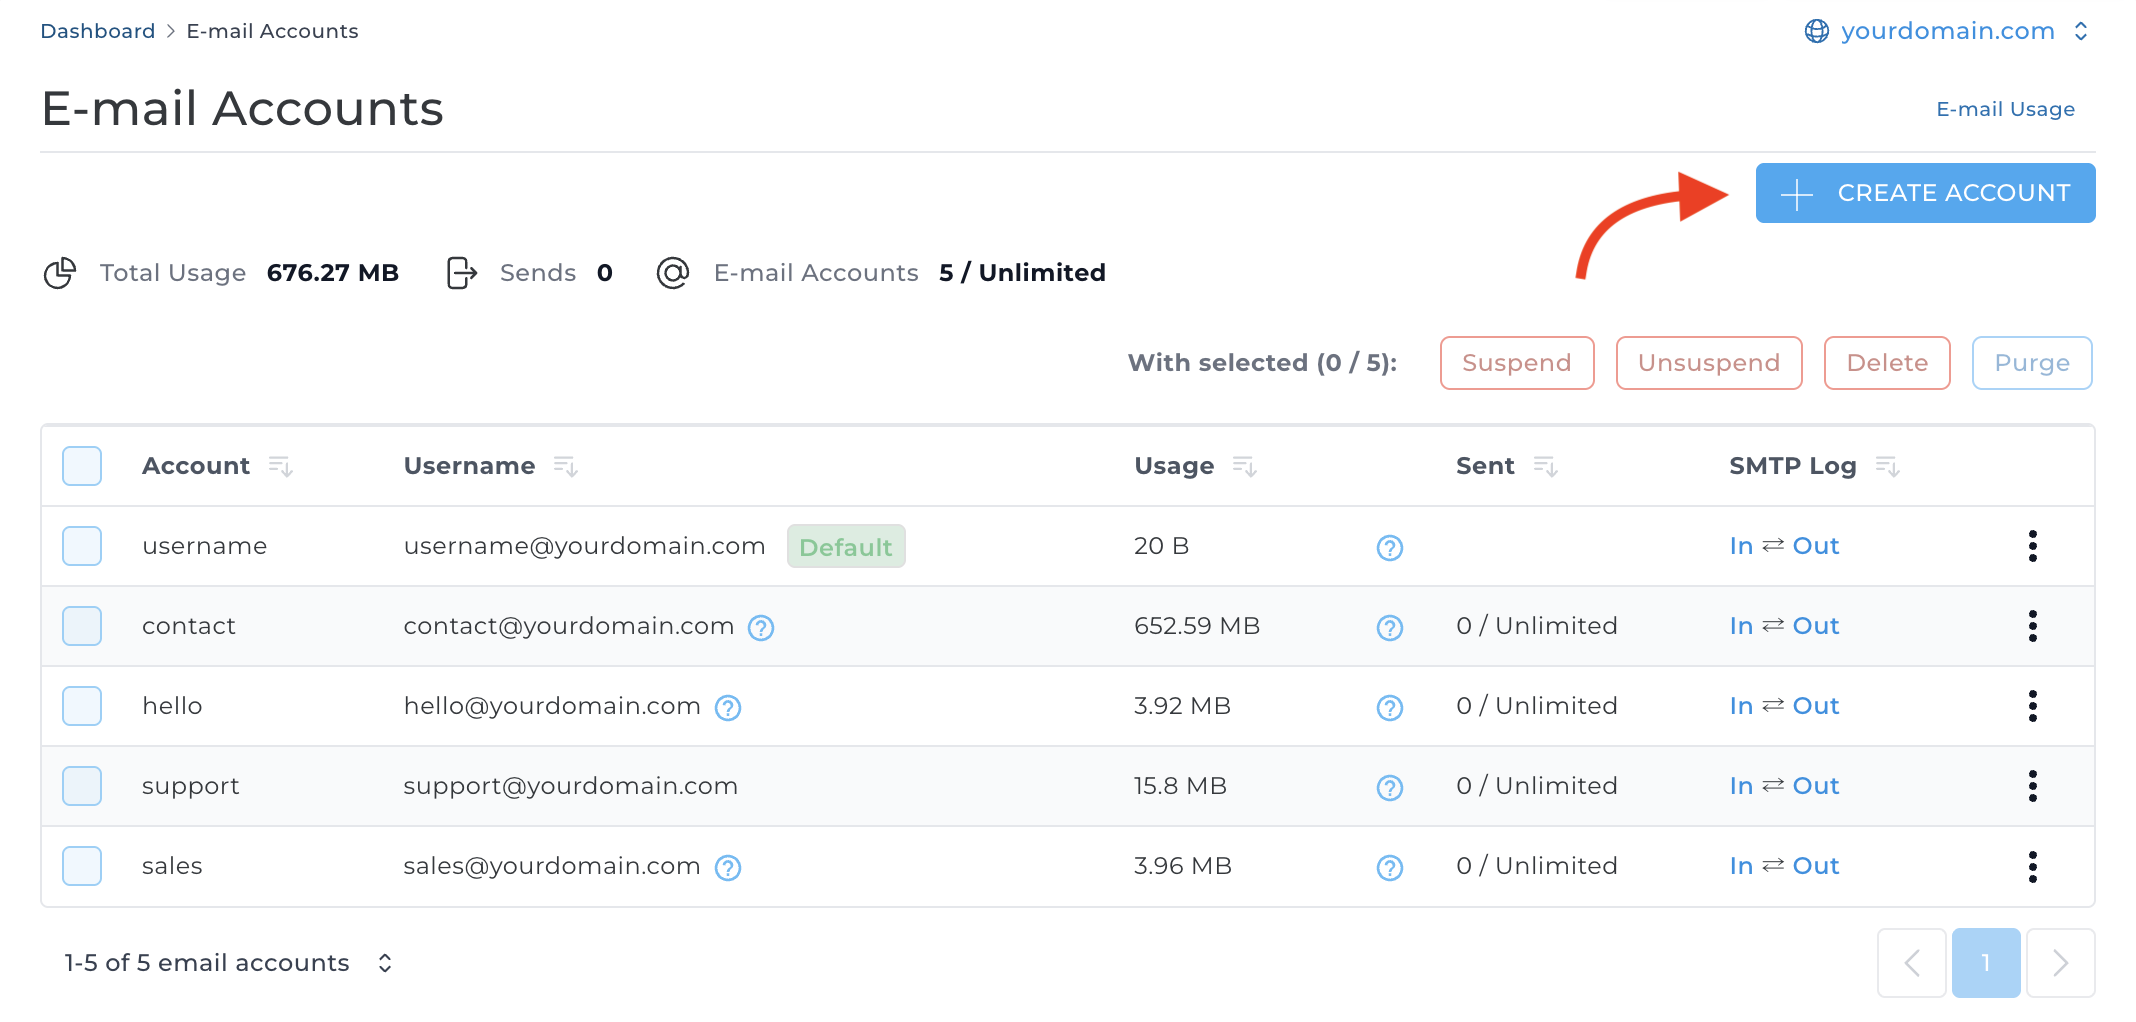Open the E-mail Usage page link
The height and width of the screenshot is (1022, 2136).
[x=2005, y=109]
